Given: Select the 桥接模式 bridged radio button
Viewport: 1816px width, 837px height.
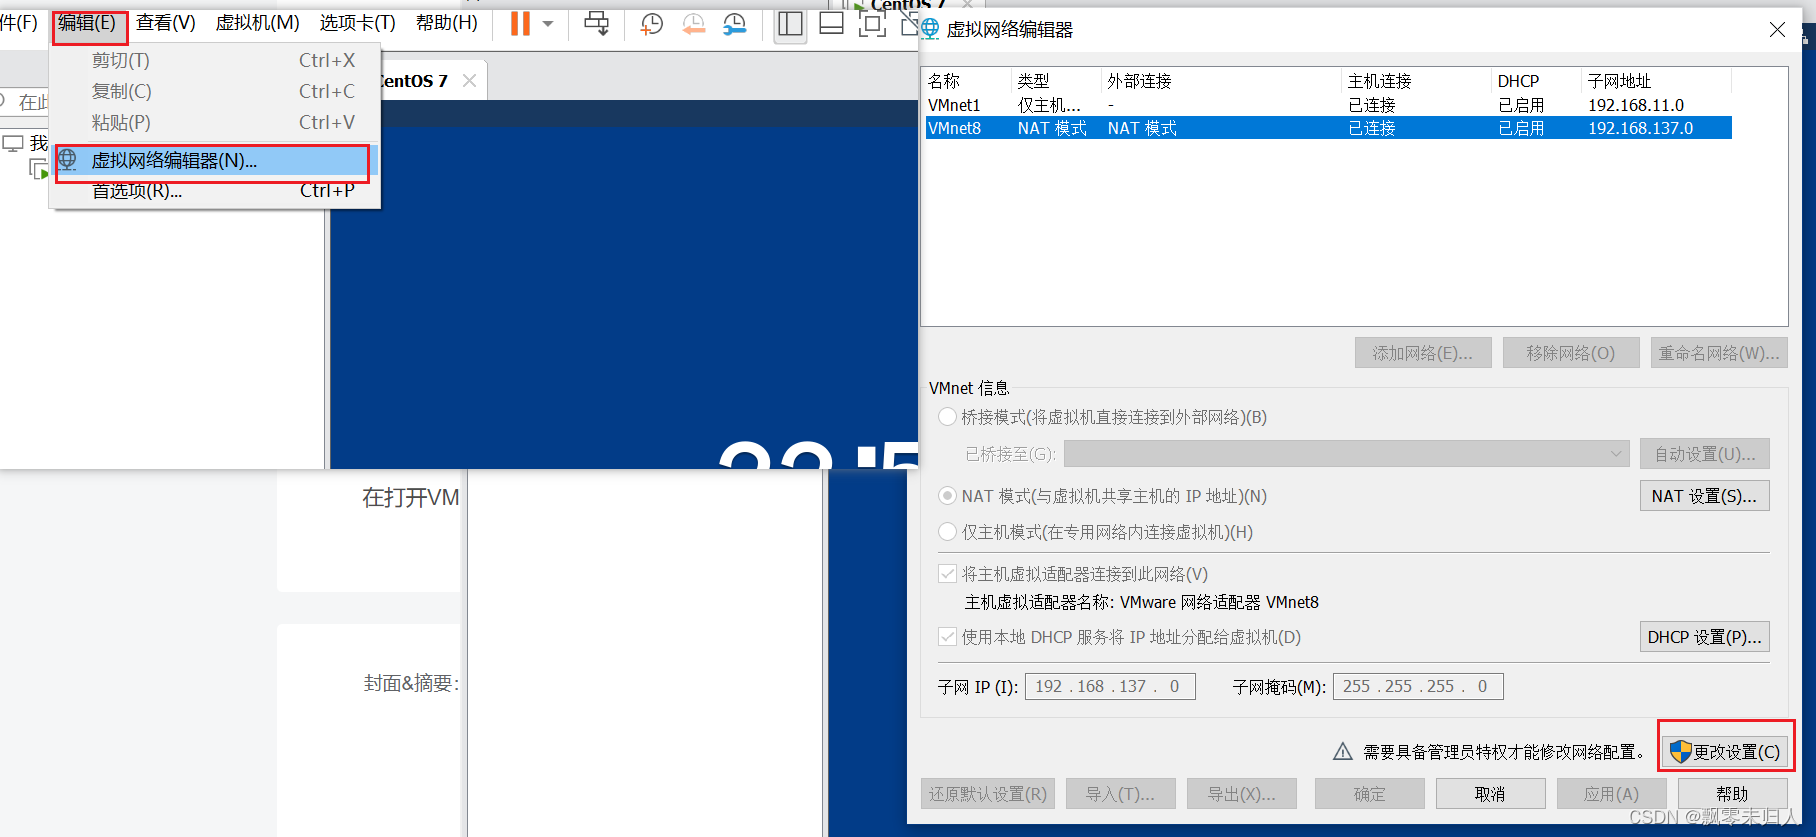Looking at the screenshot, I should 947,417.
